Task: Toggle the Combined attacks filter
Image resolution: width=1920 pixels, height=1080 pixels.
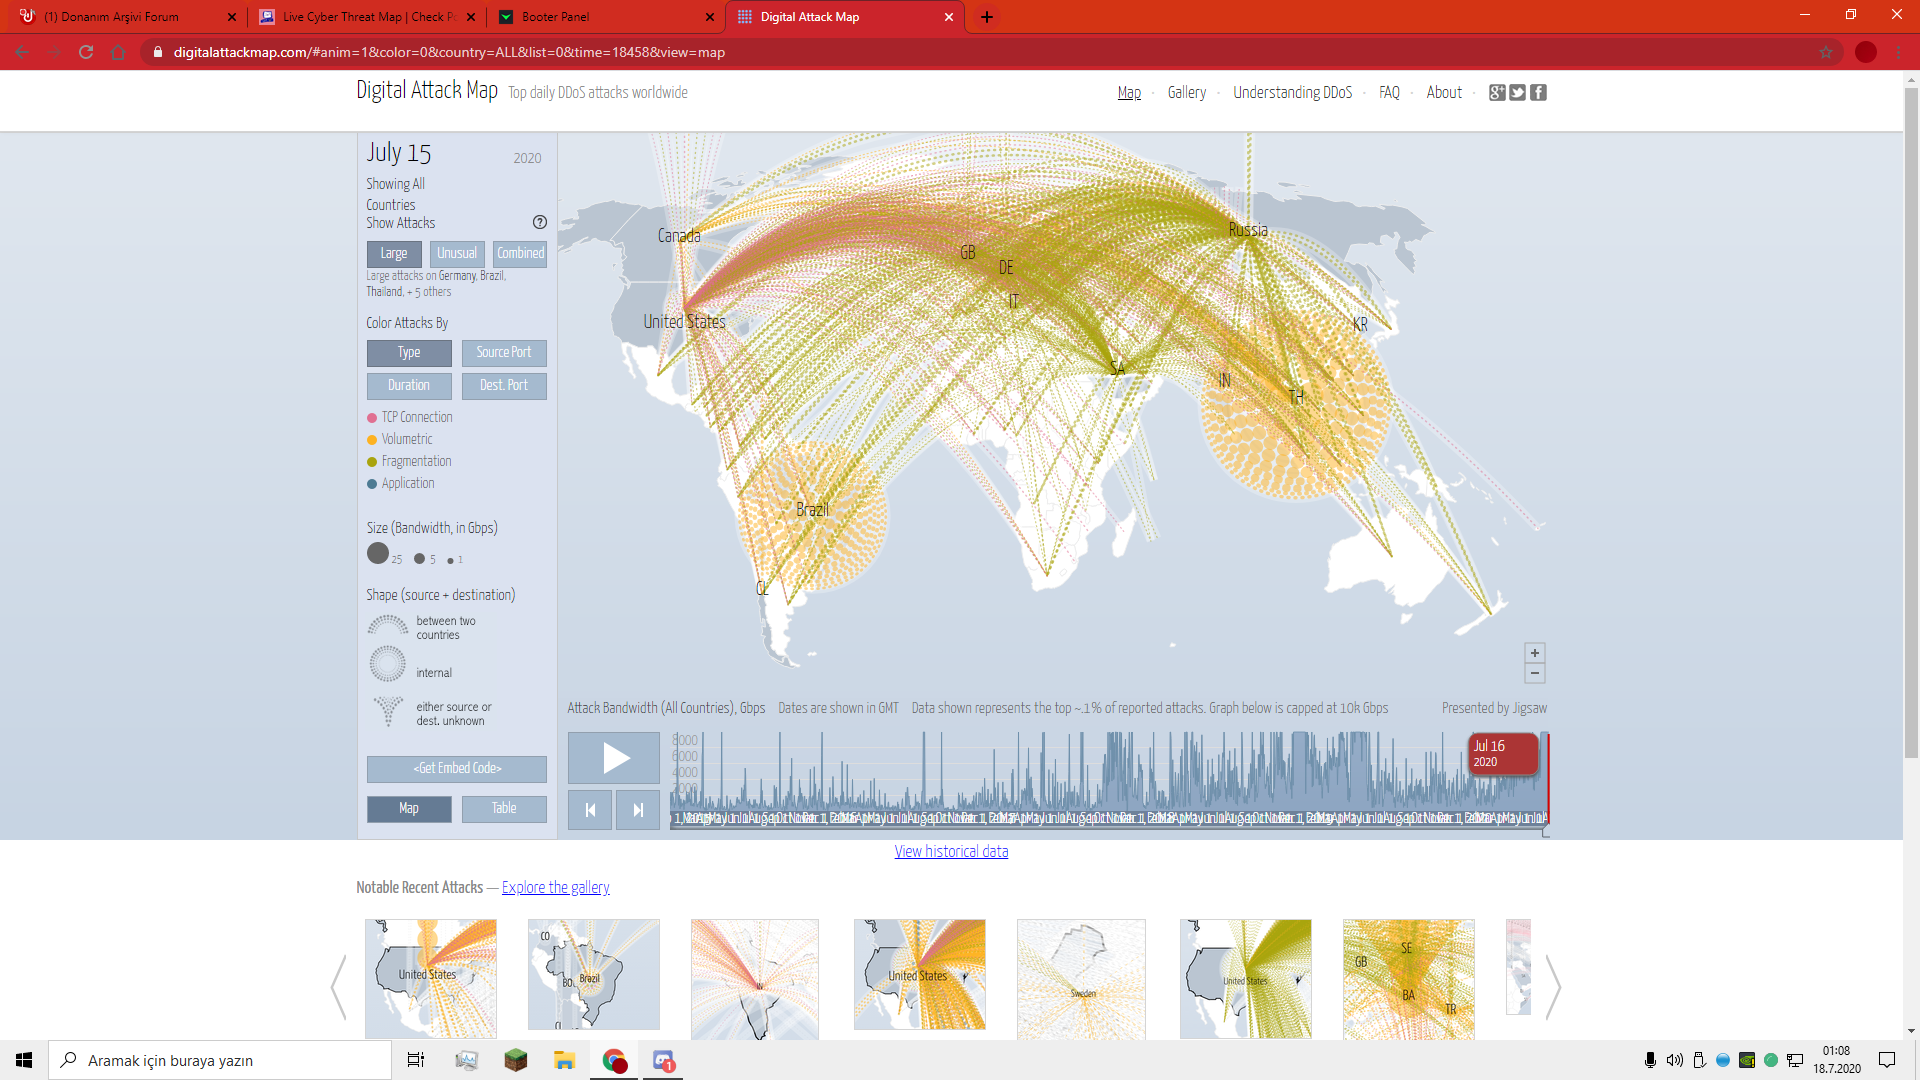Action: [x=520, y=254]
